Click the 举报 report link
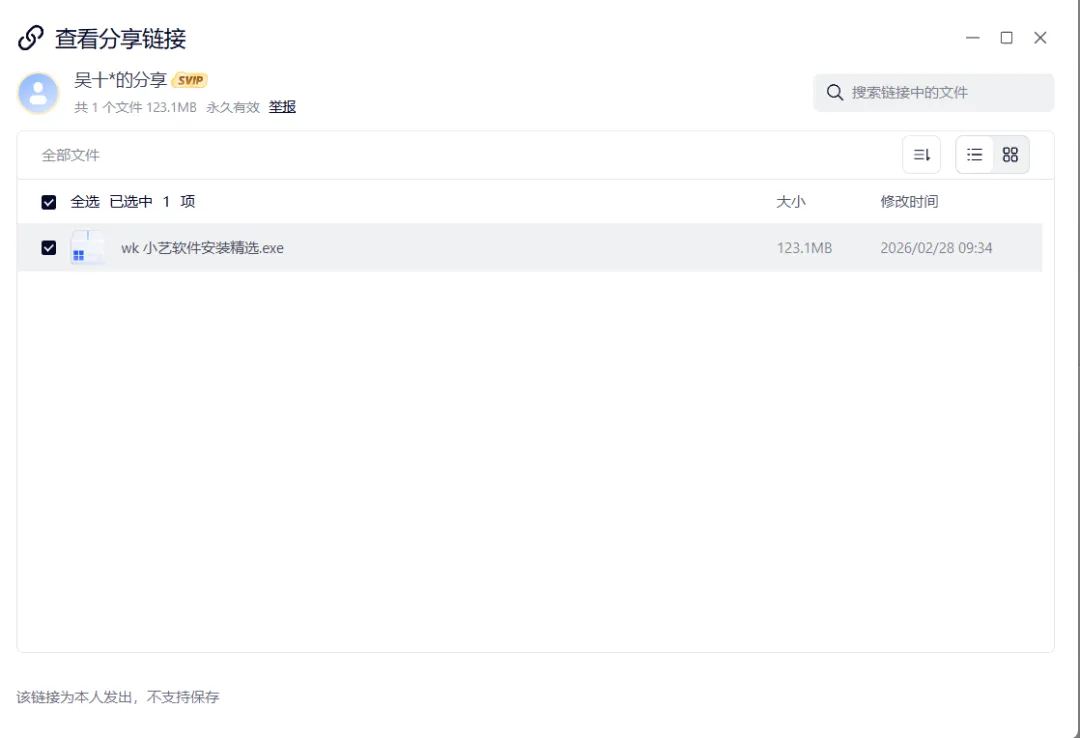Viewport: 1080px width, 738px height. 282,107
